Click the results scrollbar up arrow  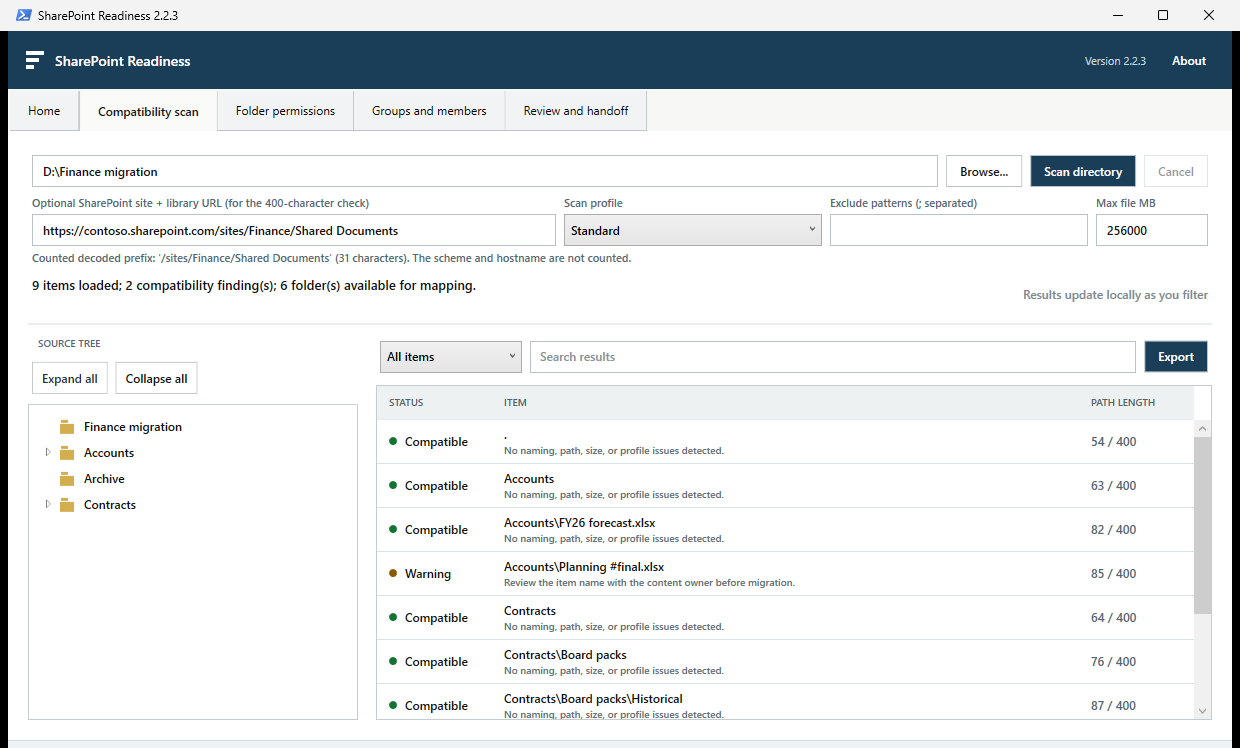coord(1202,428)
